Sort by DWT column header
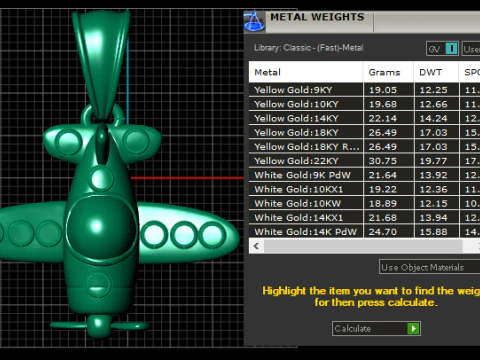Screen dimensions: 480x360 pos(436,72)
